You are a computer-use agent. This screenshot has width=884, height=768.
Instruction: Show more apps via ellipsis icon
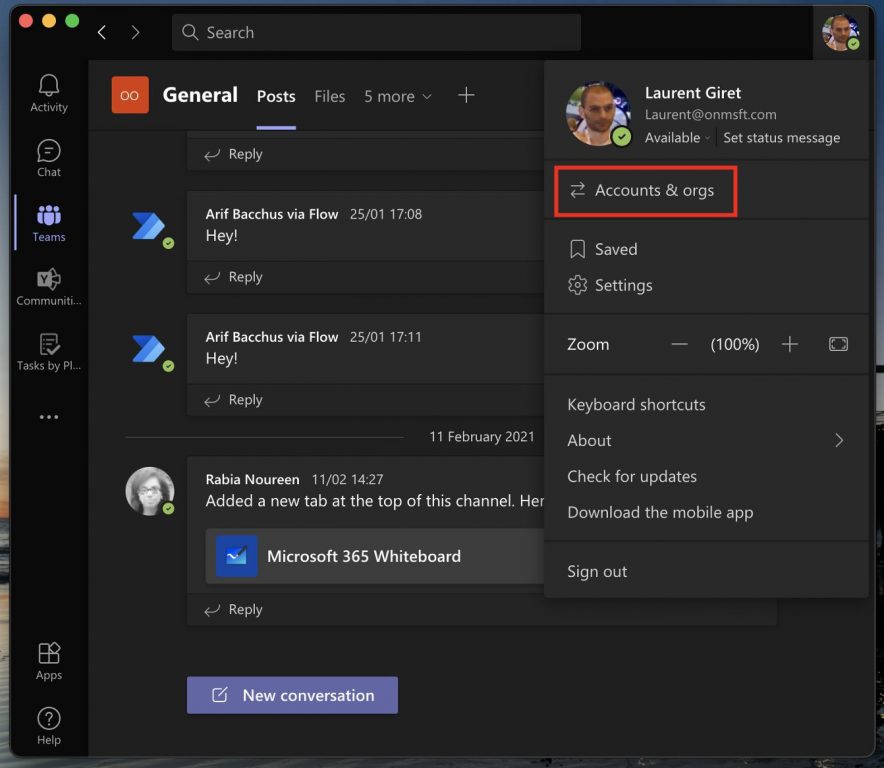point(48,417)
